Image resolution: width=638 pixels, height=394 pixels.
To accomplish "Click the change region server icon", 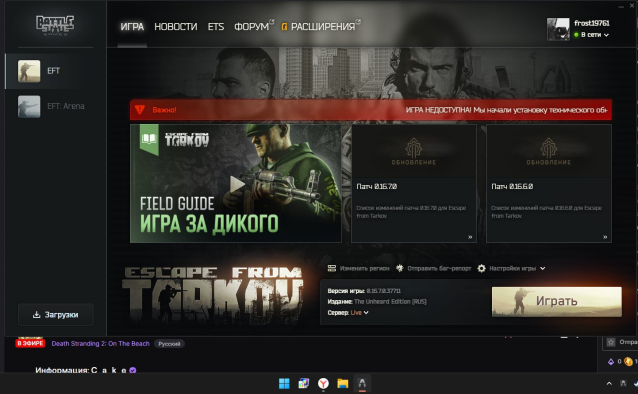I will (x=332, y=268).
